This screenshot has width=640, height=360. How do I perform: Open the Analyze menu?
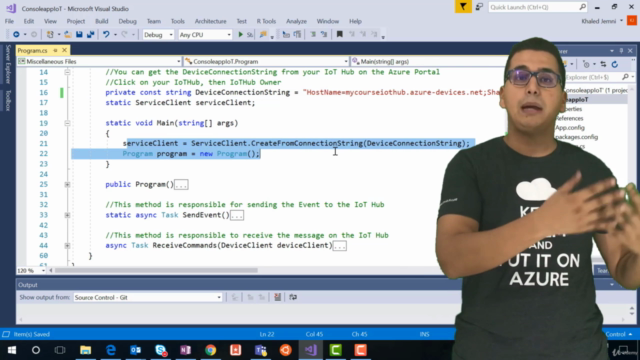tap(296, 21)
